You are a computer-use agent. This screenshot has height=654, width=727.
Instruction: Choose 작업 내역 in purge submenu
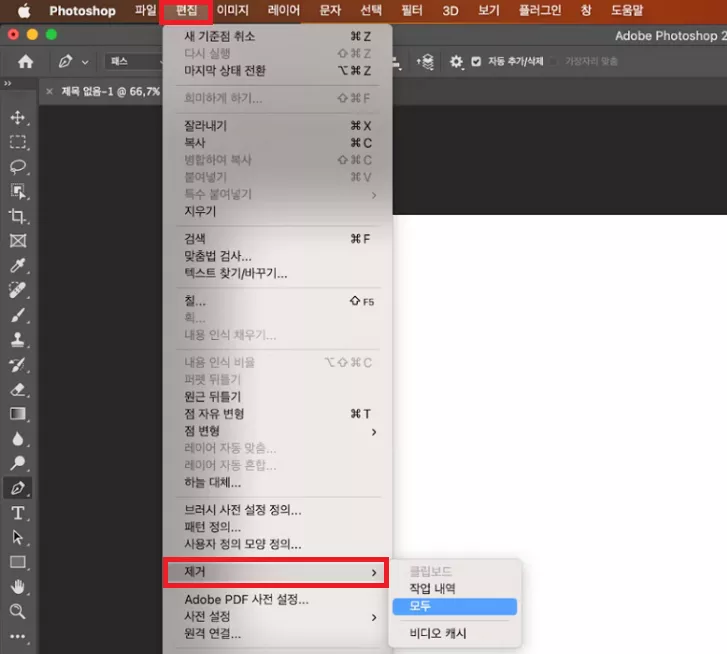click(x=454, y=589)
